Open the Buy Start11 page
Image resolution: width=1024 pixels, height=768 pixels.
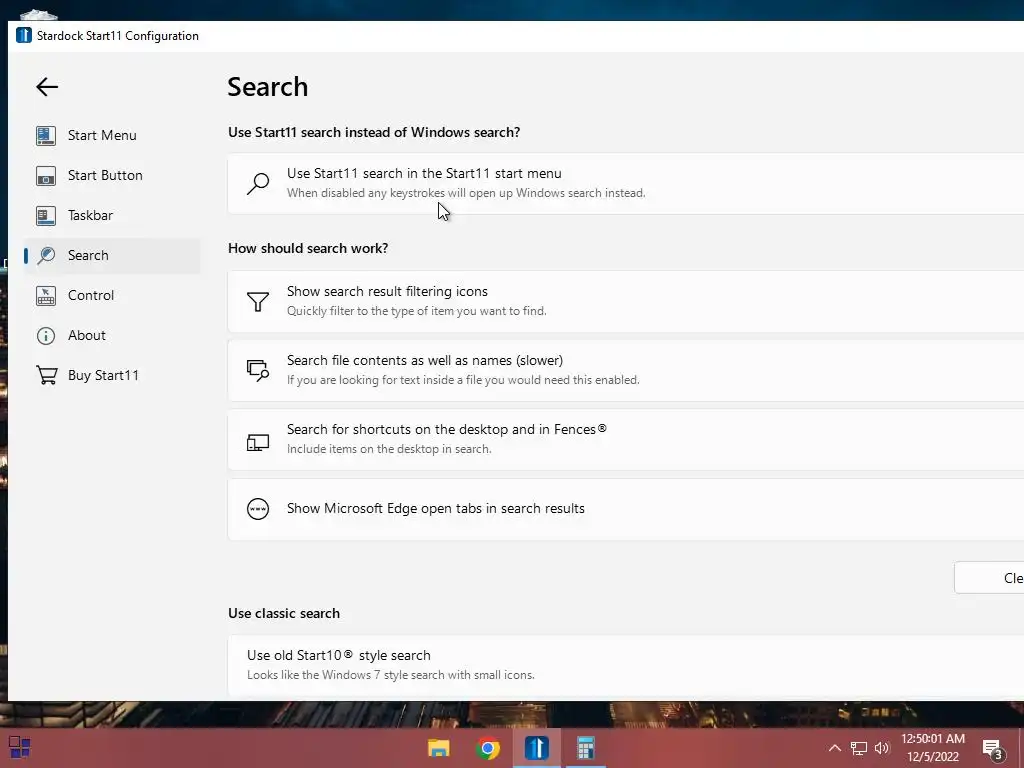[112, 375]
